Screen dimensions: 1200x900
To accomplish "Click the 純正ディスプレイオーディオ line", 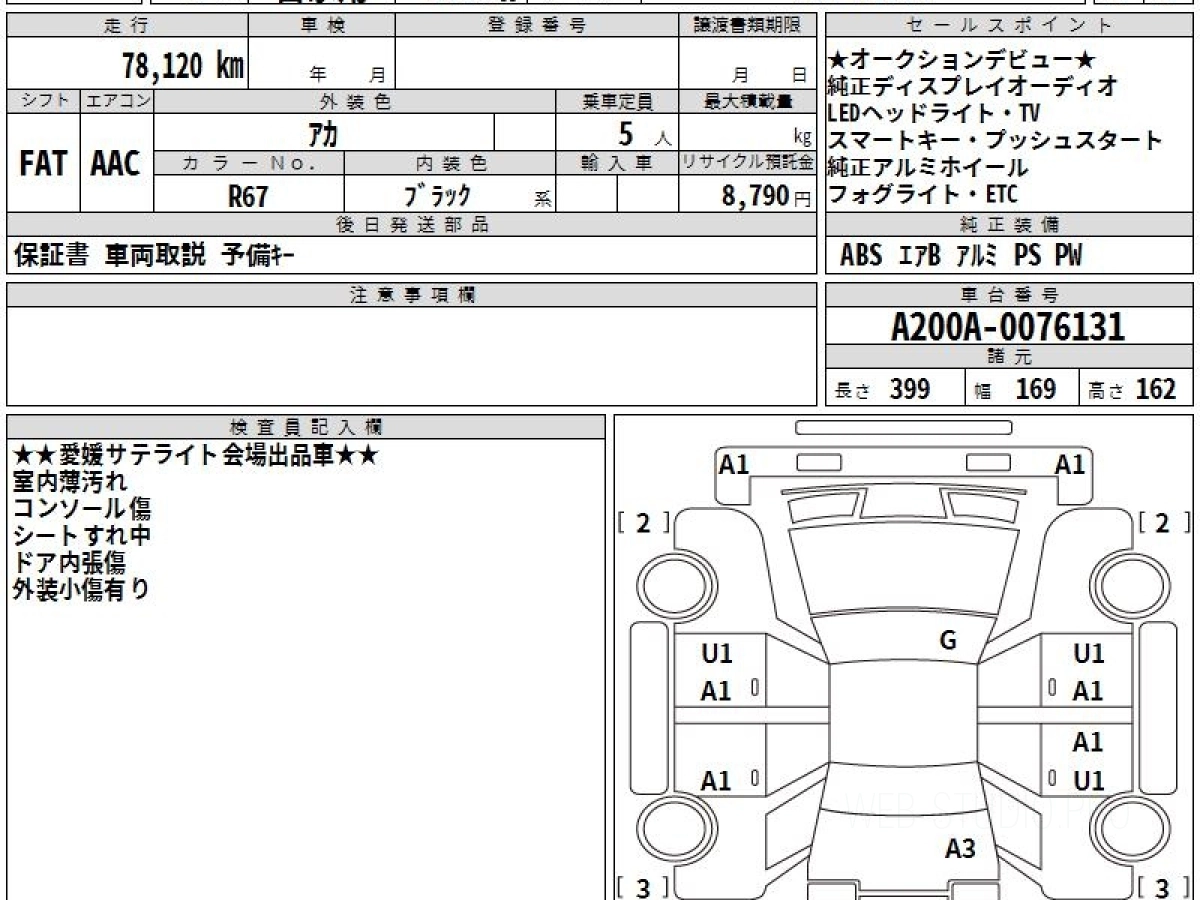I will pyautogui.click(x=973, y=86).
